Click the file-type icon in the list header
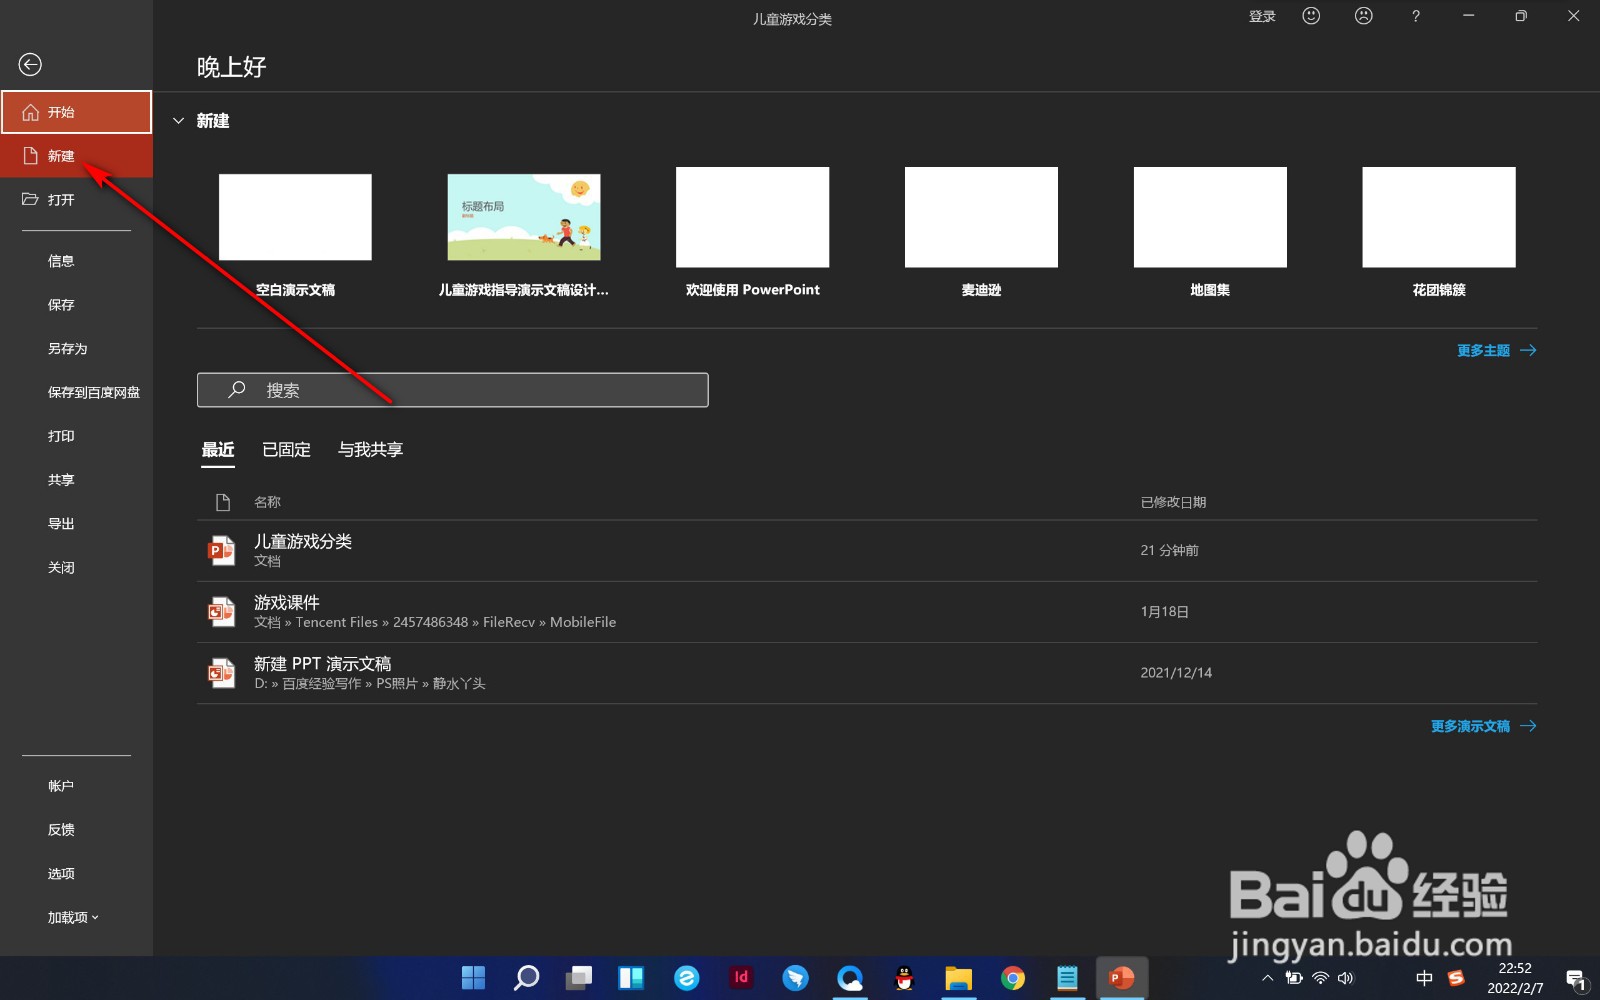This screenshot has width=1600, height=1000. 223,502
